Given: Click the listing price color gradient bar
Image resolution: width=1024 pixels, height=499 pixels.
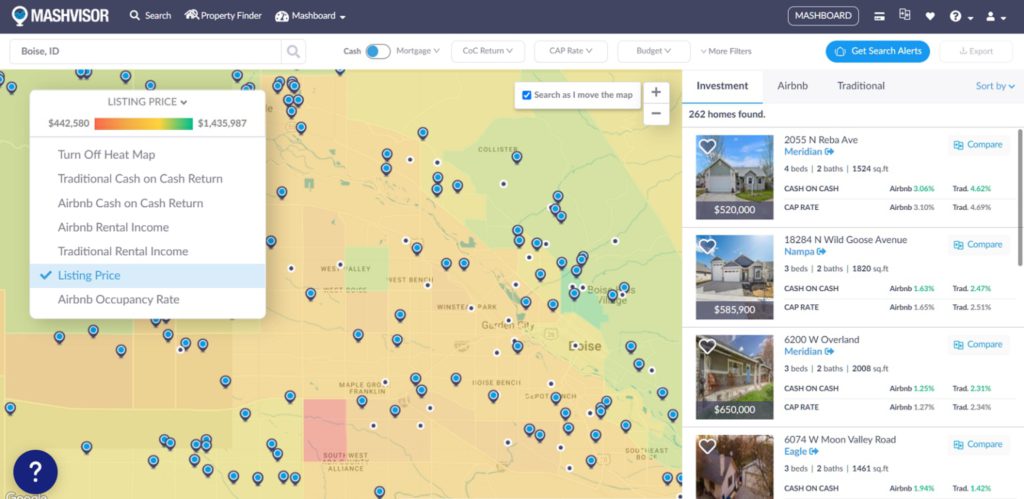Looking at the screenshot, I should [x=144, y=123].
